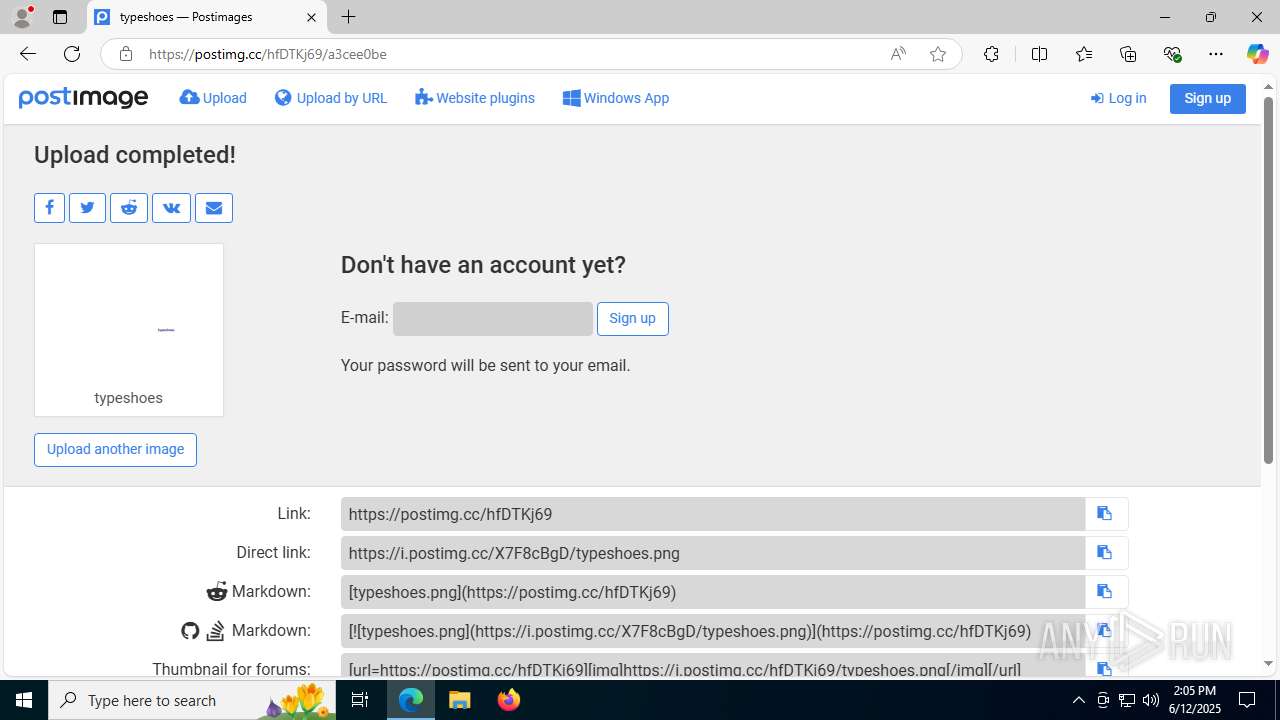Open Settings and more menu
1280x720 pixels.
pyautogui.click(x=1216, y=54)
